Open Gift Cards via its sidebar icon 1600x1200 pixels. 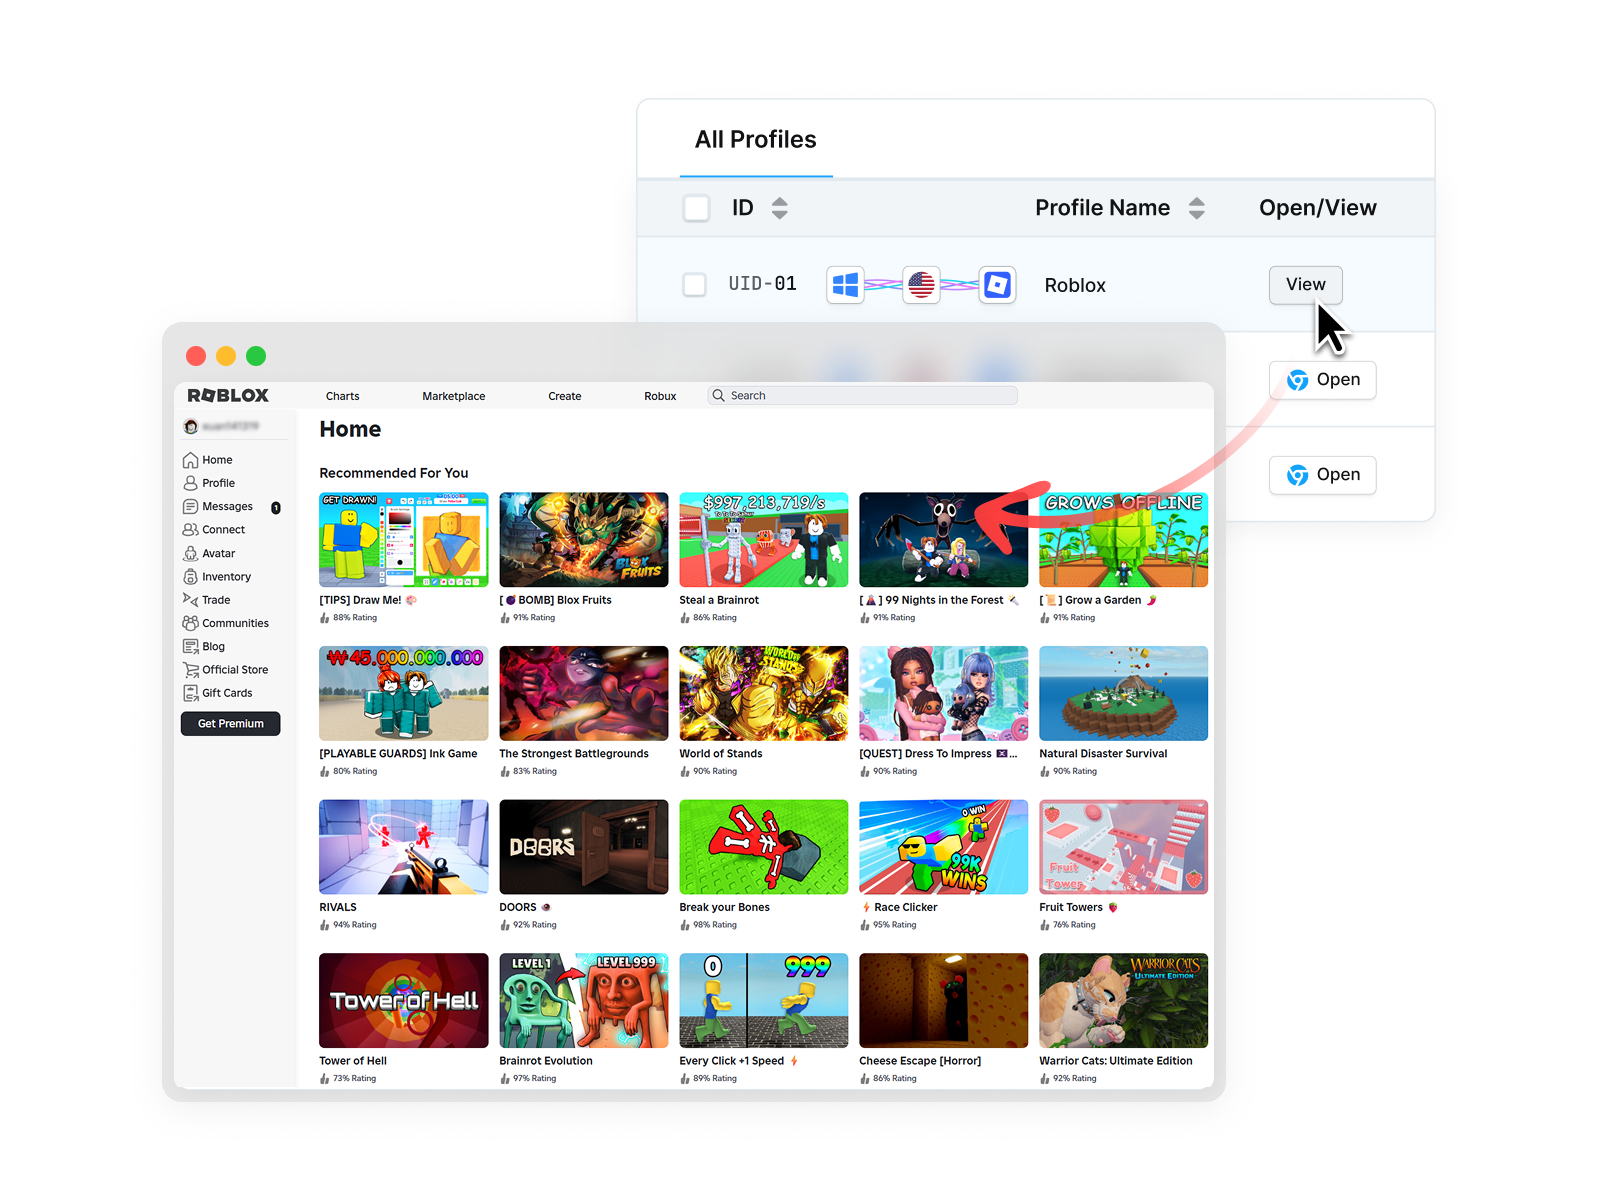pyautogui.click(x=190, y=693)
